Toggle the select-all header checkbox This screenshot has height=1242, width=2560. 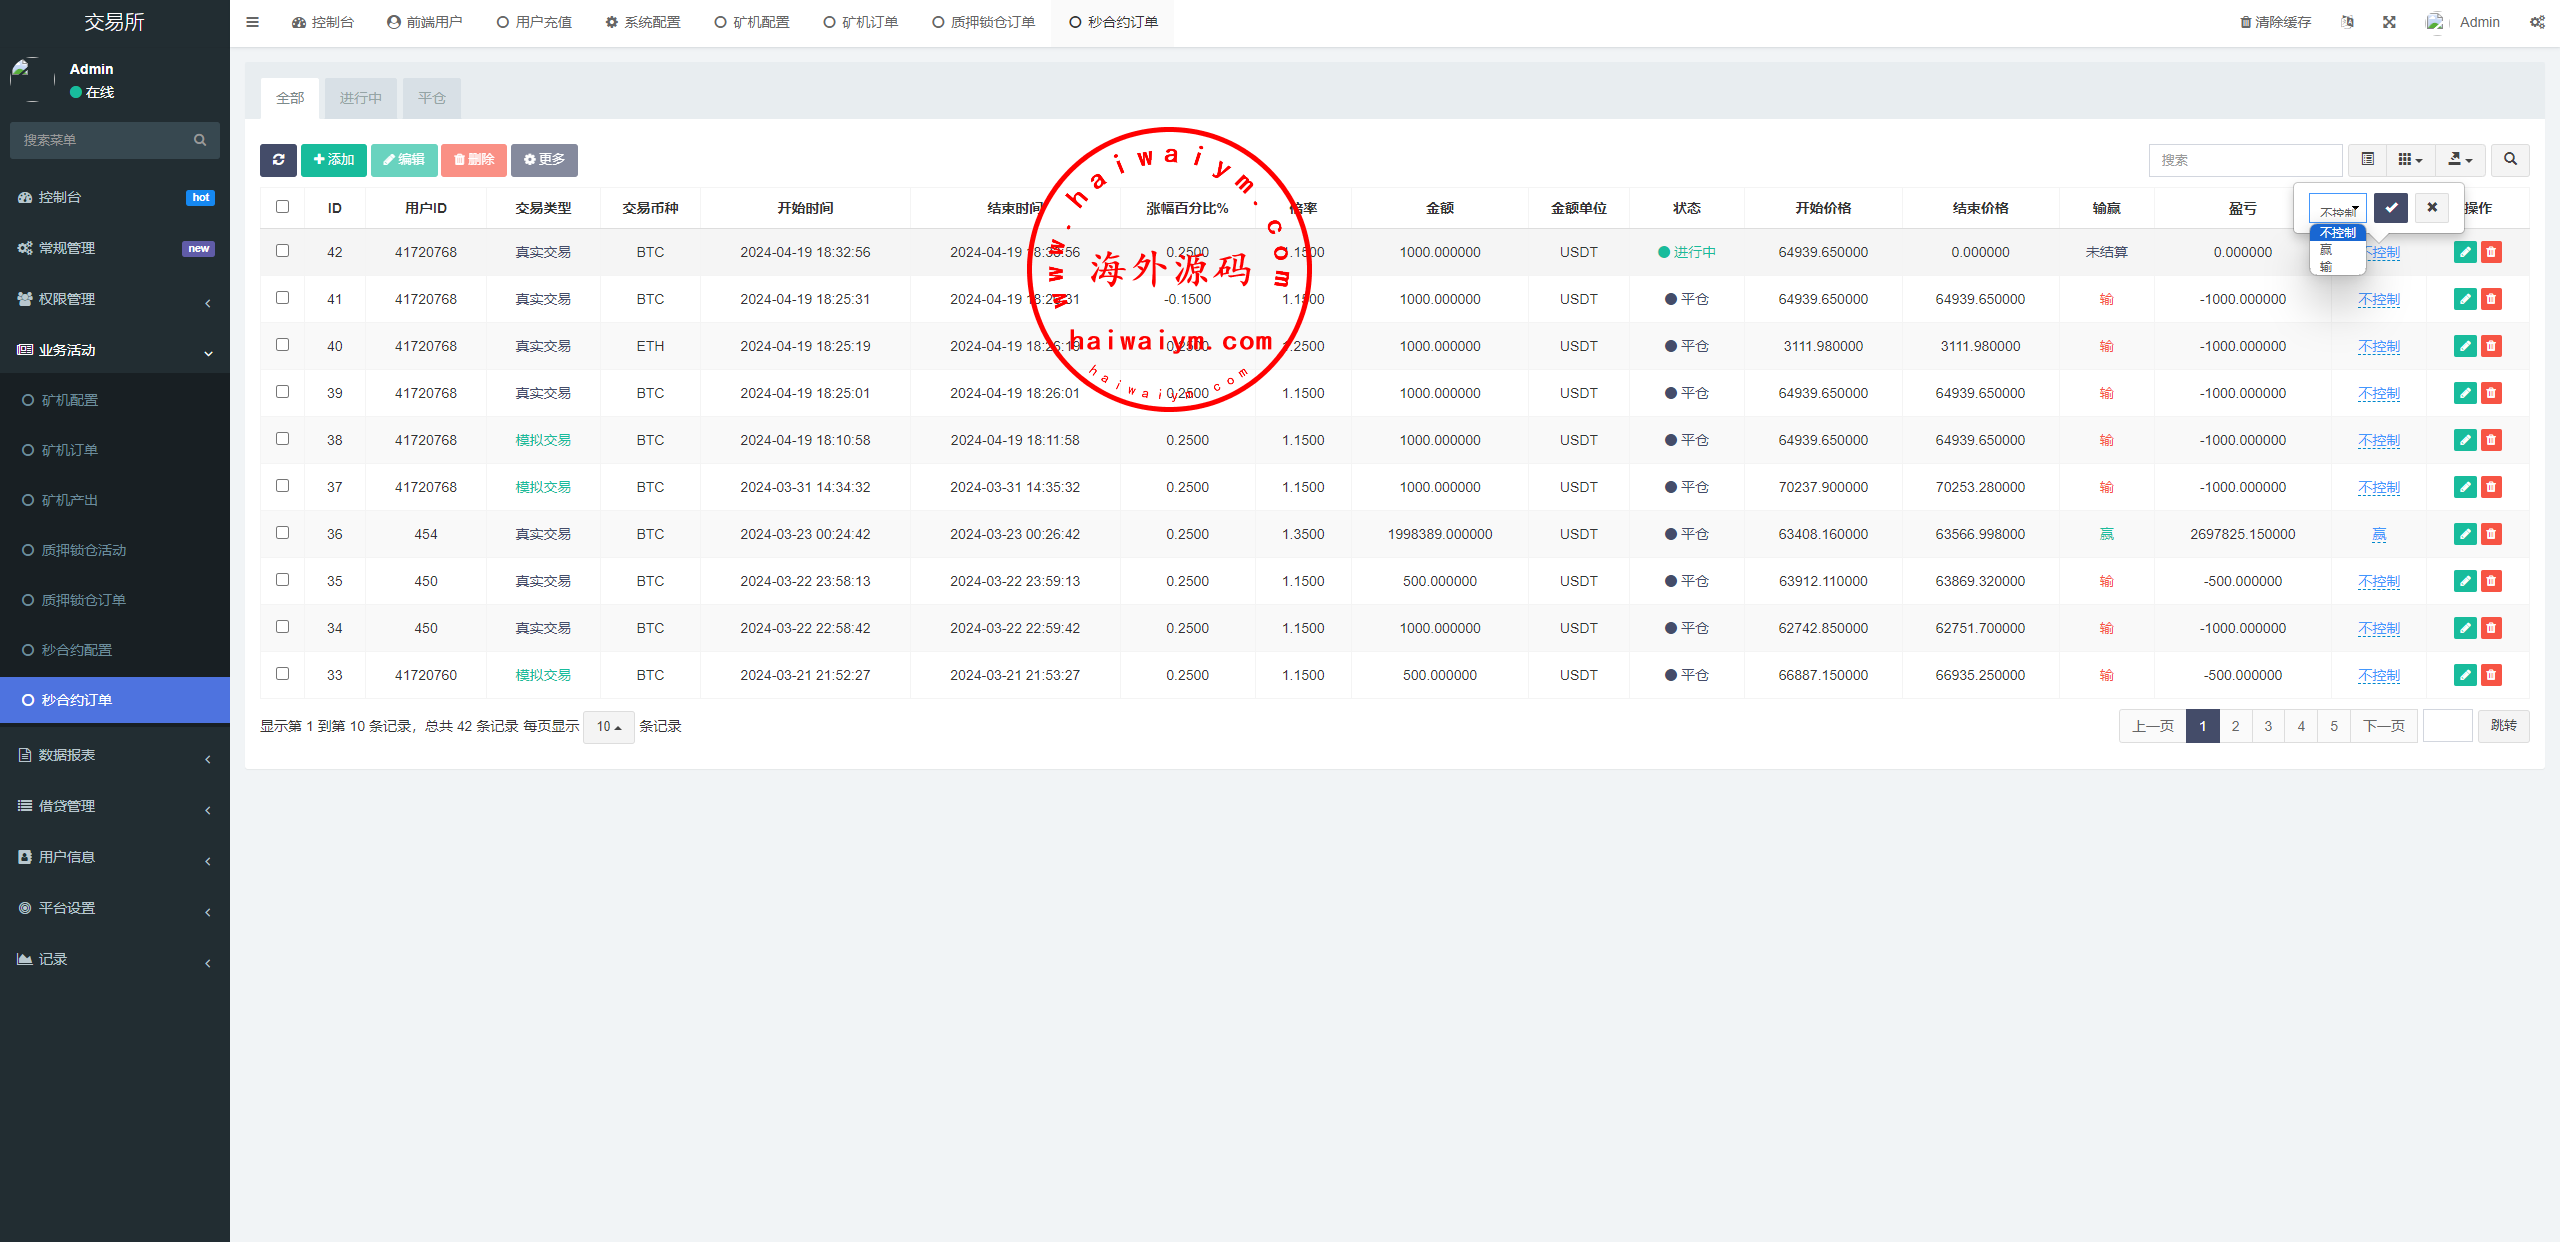(283, 207)
